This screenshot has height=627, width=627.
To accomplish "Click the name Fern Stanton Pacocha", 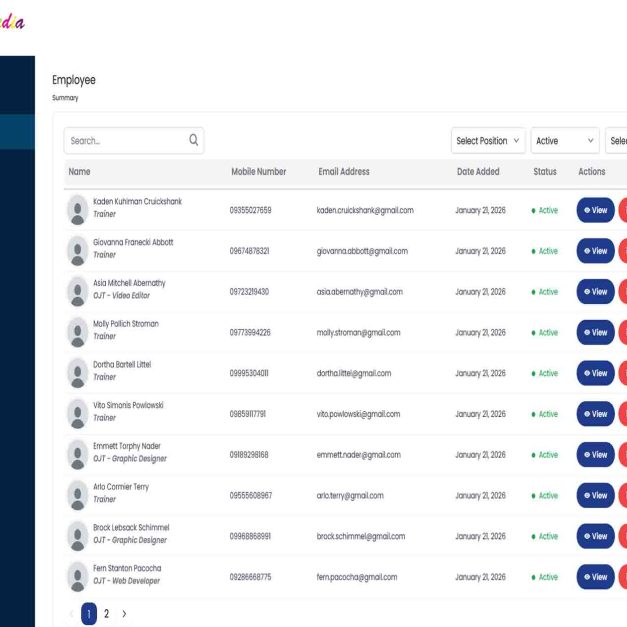I will tap(127, 569).
